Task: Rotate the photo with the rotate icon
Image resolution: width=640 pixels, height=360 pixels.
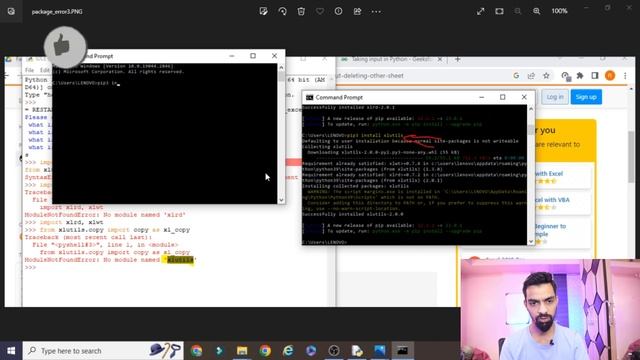Action: (x=282, y=11)
